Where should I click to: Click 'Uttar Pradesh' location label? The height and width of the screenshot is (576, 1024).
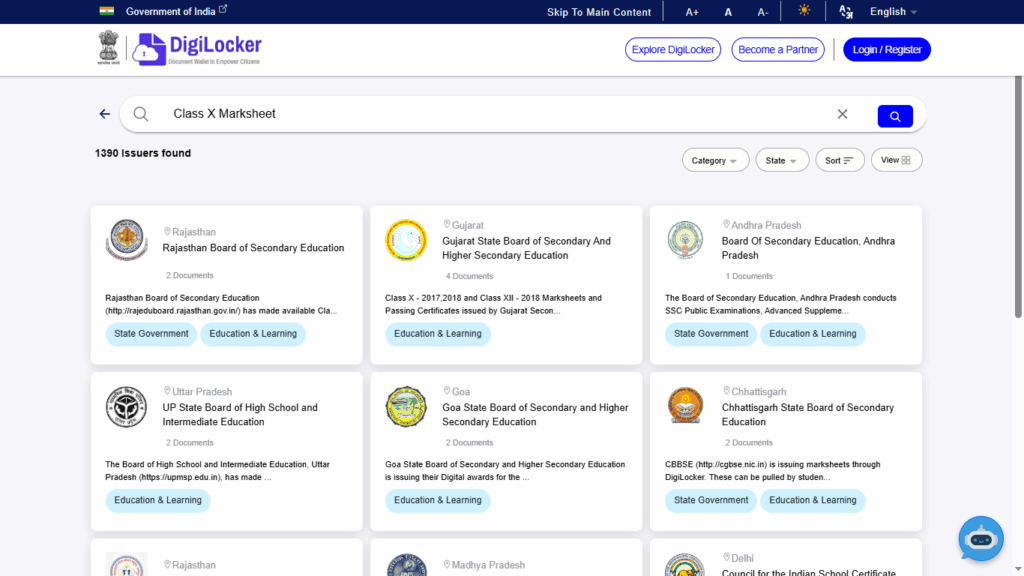coord(202,392)
